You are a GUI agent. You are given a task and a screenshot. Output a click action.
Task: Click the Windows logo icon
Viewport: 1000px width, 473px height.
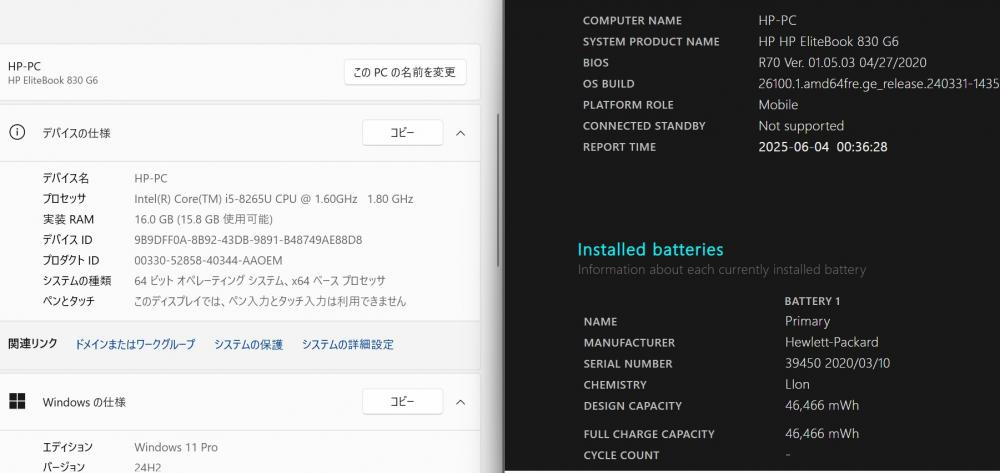[17, 402]
